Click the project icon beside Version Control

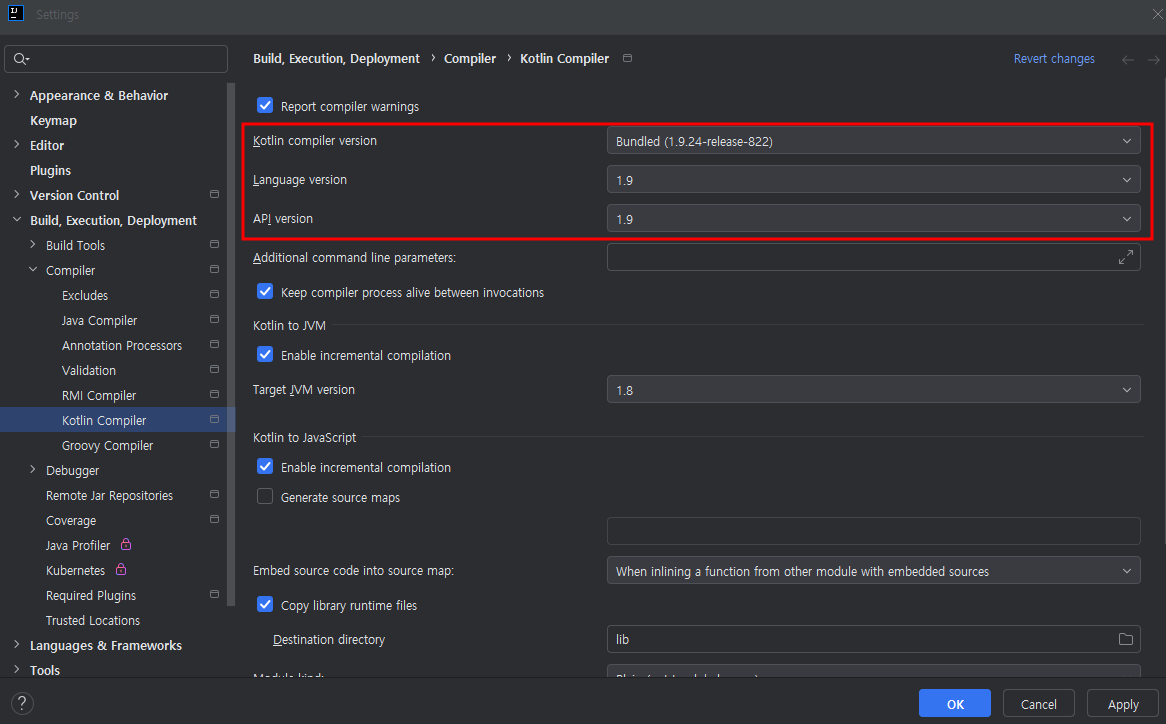pyautogui.click(x=214, y=194)
